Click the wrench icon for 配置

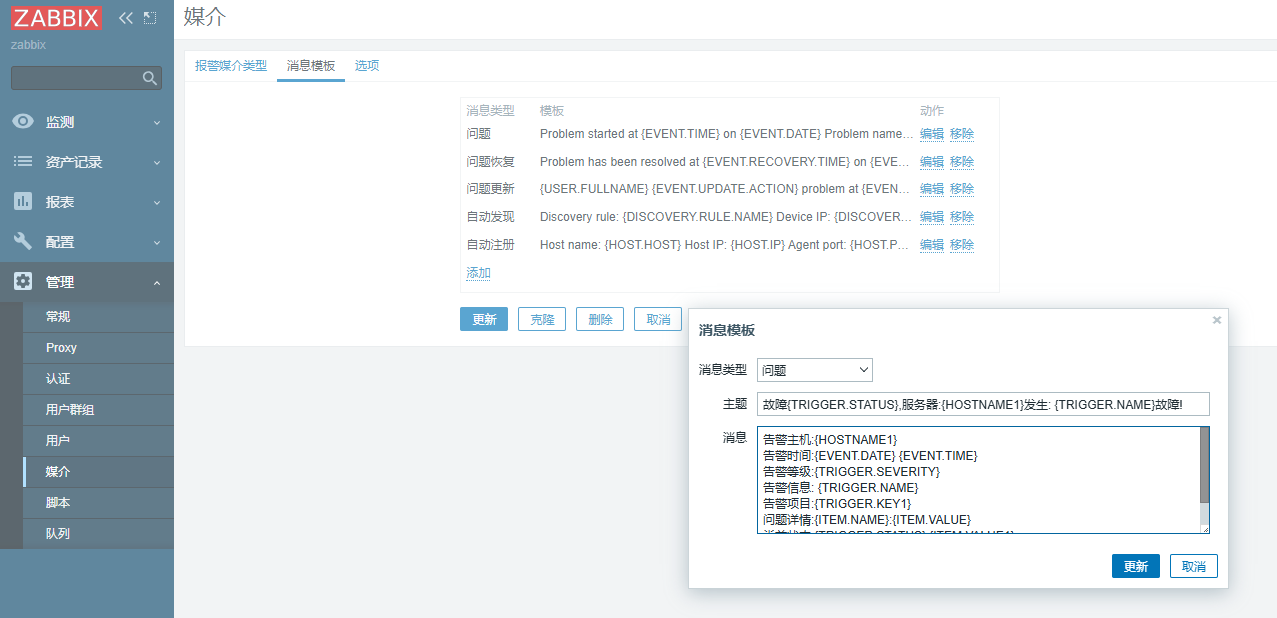(x=23, y=242)
